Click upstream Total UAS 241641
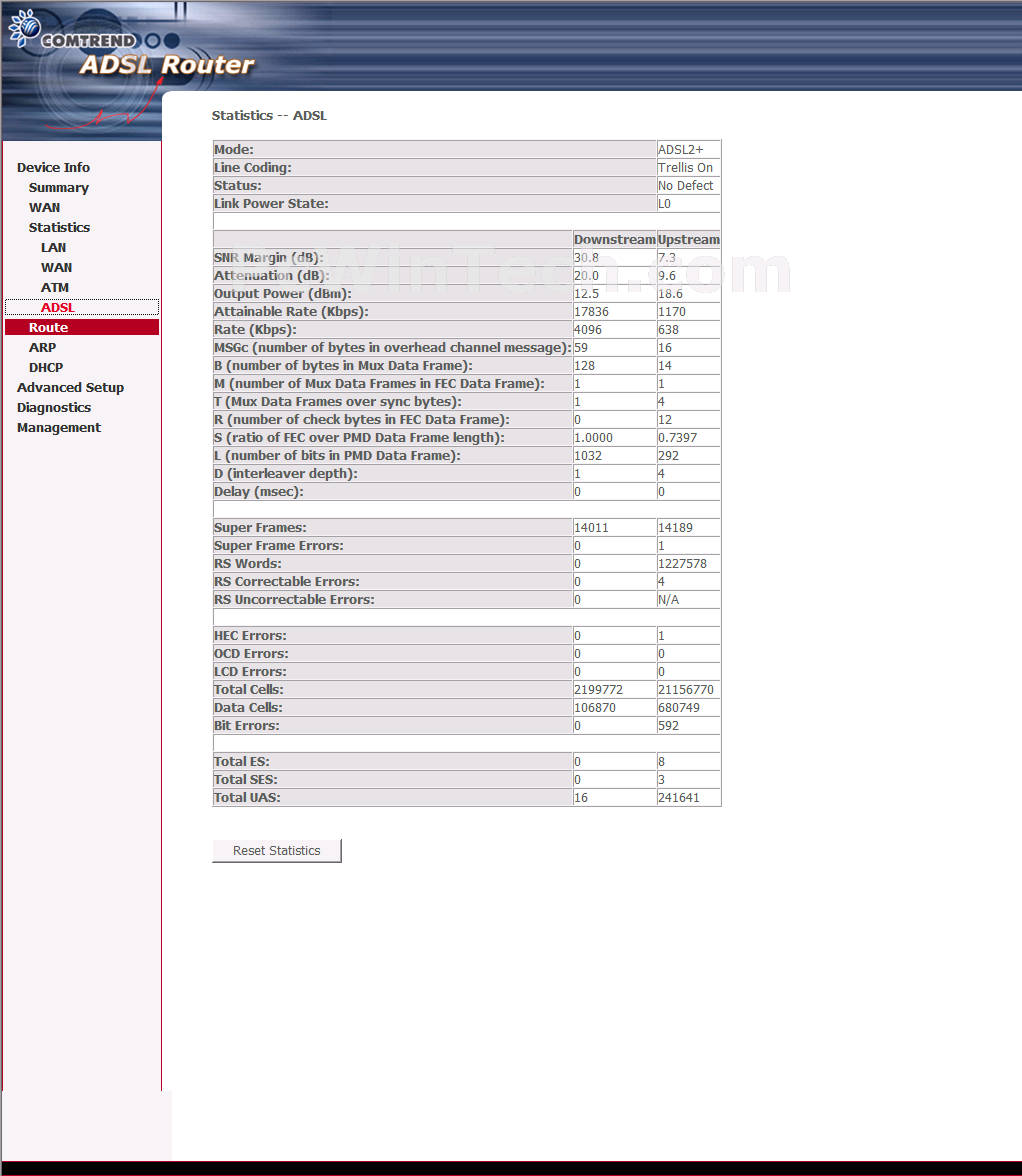This screenshot has width=1022, height=1176. pos(679,797)
